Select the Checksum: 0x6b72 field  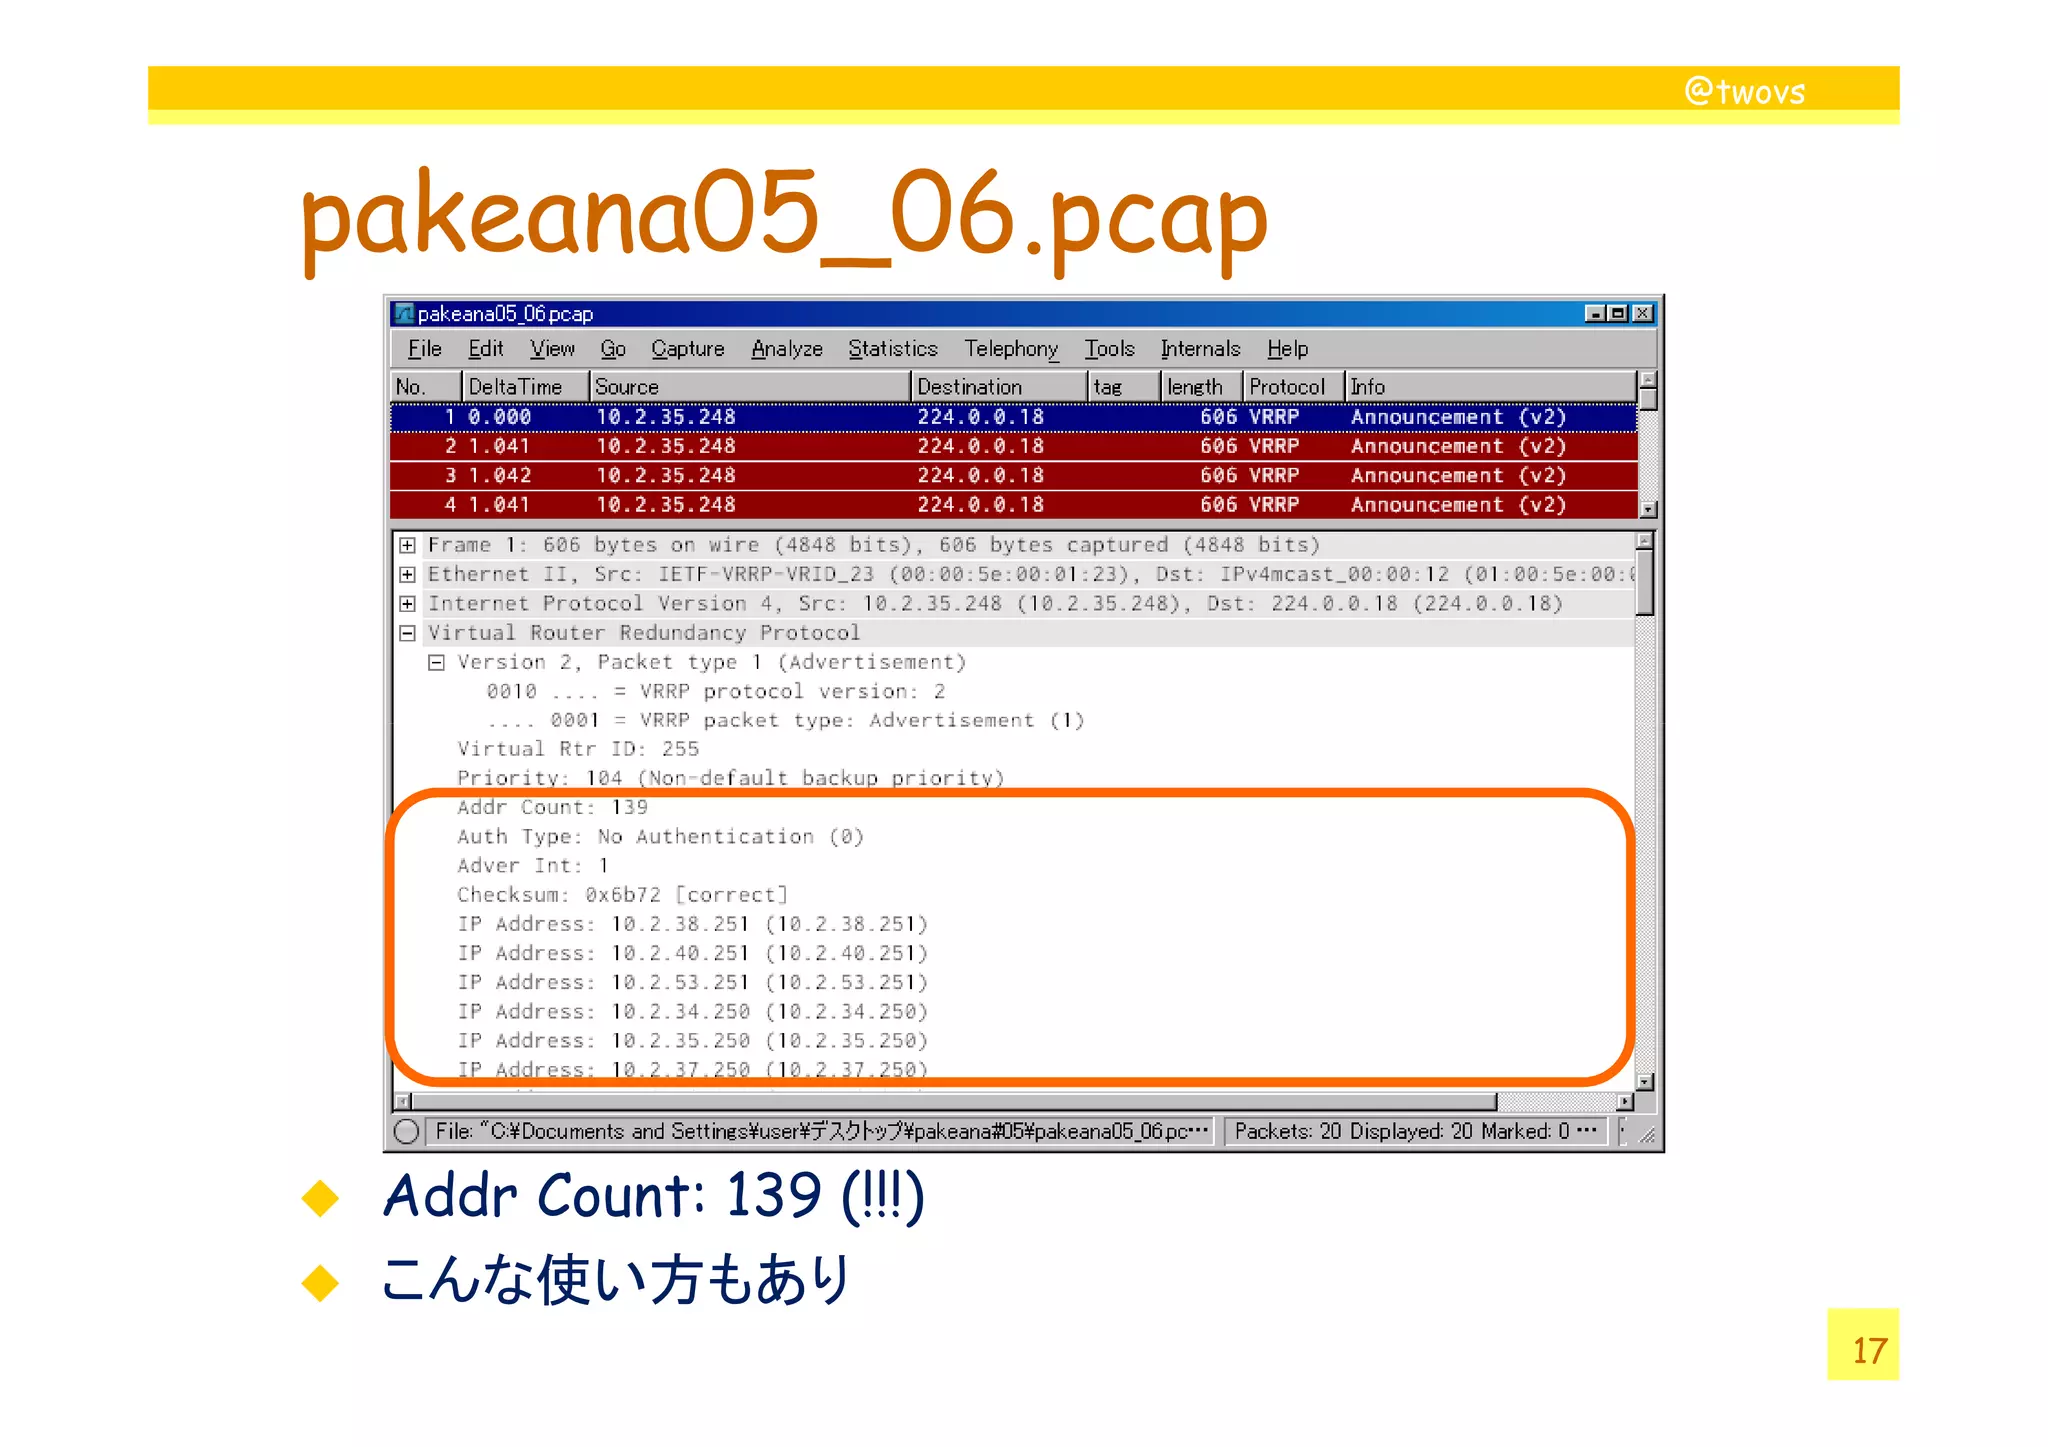[622, 895]
